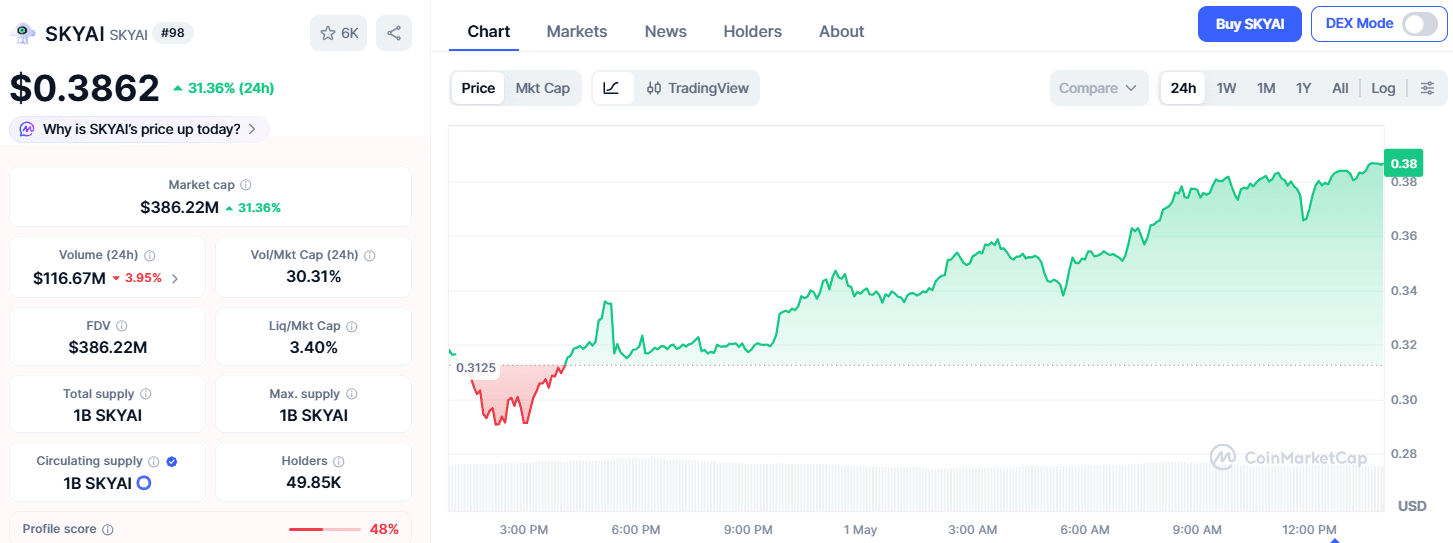Open Total supply info icon
Viewport: 1453px width, 543px height.
pyautogui.click(x=146, y=394)
